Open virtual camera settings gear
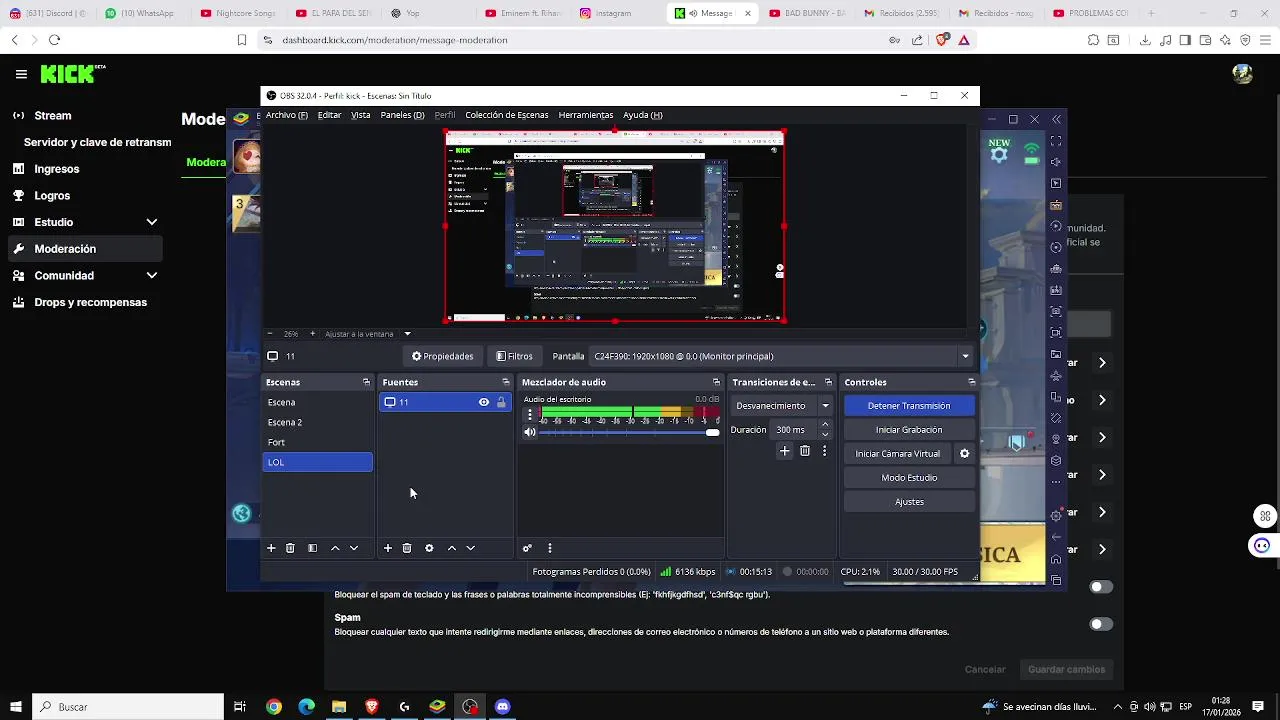The width and height of the screenshot is (1280, 720). (x=964, y=453)
